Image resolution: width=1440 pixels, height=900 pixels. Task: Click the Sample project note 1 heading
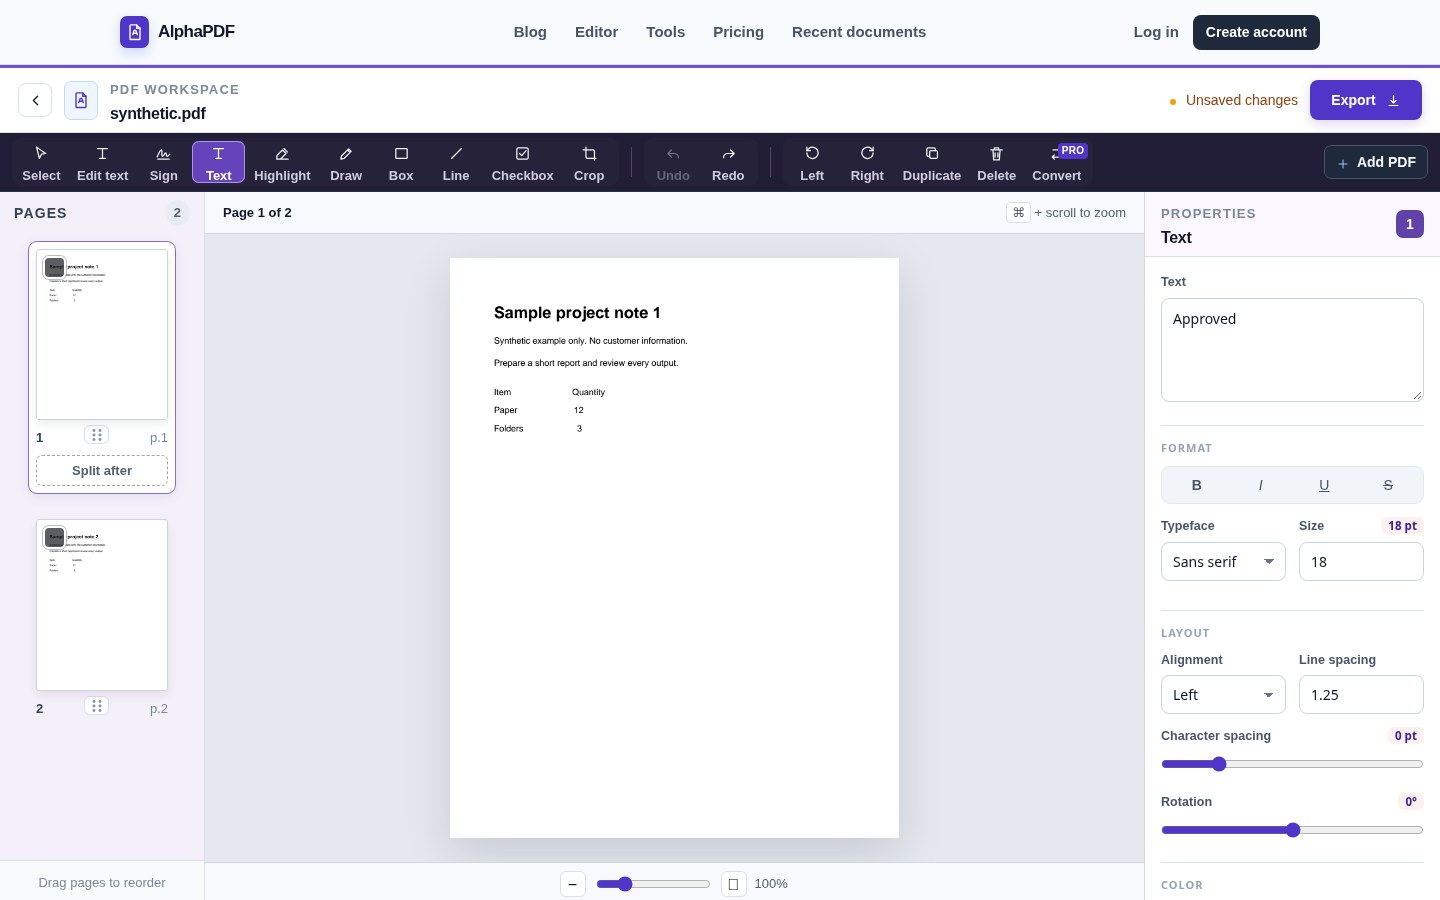(577, 313)
